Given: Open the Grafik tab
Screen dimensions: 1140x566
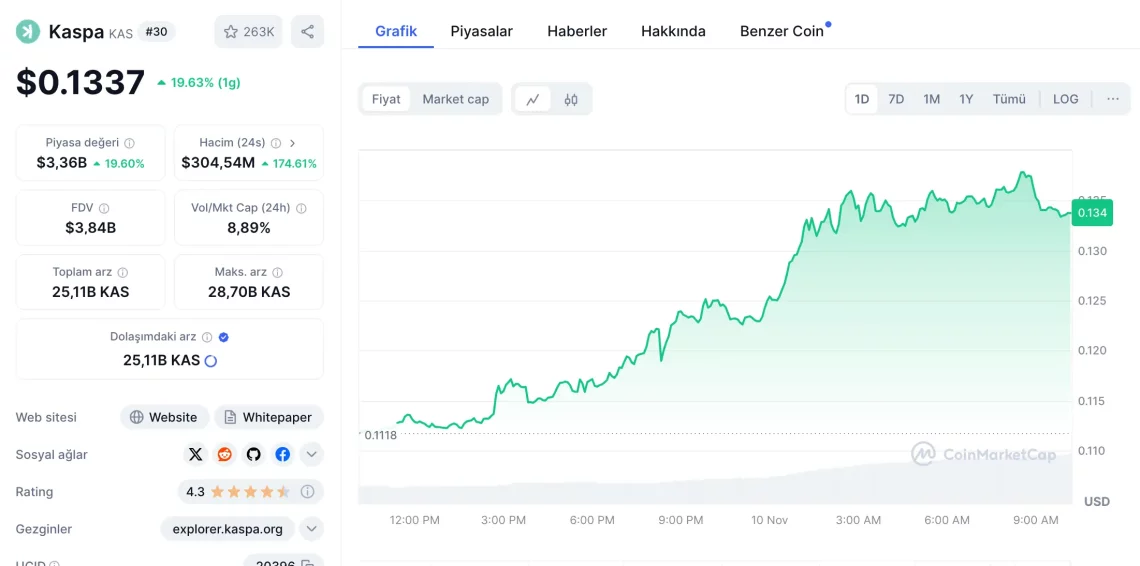Looking at the screenshot, I should point(396,31).
